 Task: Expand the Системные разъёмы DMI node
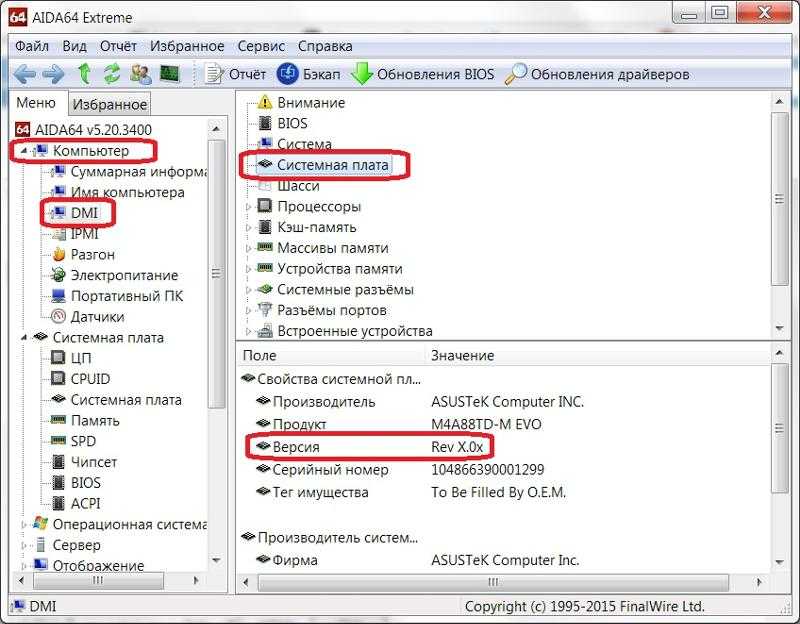[x=248, y=290]
